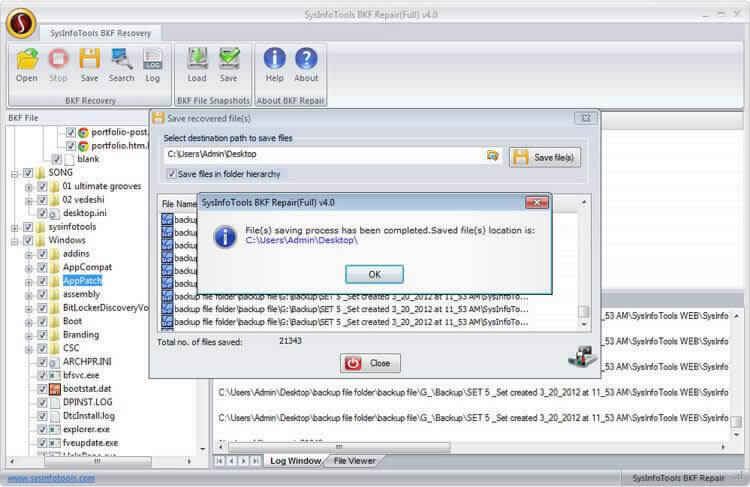The height and width of the screenshot is (487, 750).
Task: Click the Windows folder icon in tree
Action: 41,240
